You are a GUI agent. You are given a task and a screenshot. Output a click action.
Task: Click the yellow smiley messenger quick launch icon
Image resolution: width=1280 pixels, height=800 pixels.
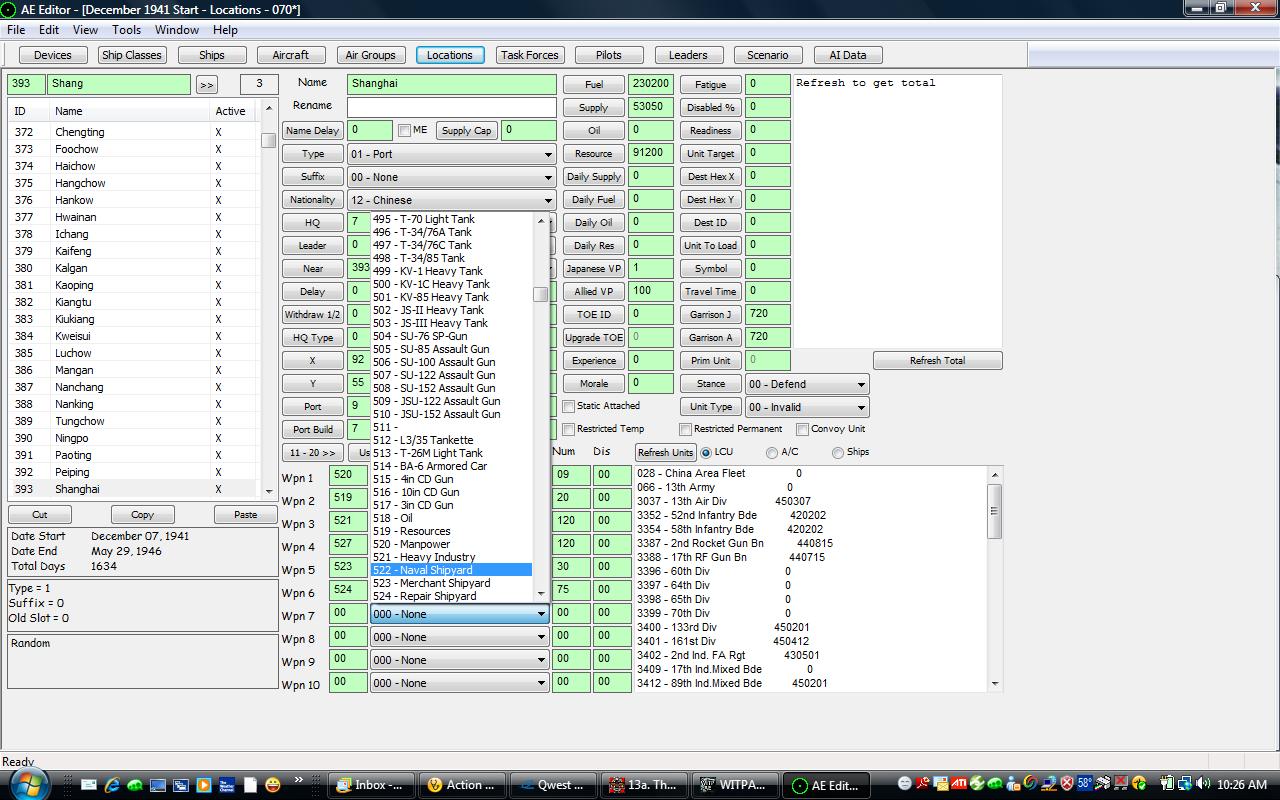pyautogui.click(x=273, y=785)
